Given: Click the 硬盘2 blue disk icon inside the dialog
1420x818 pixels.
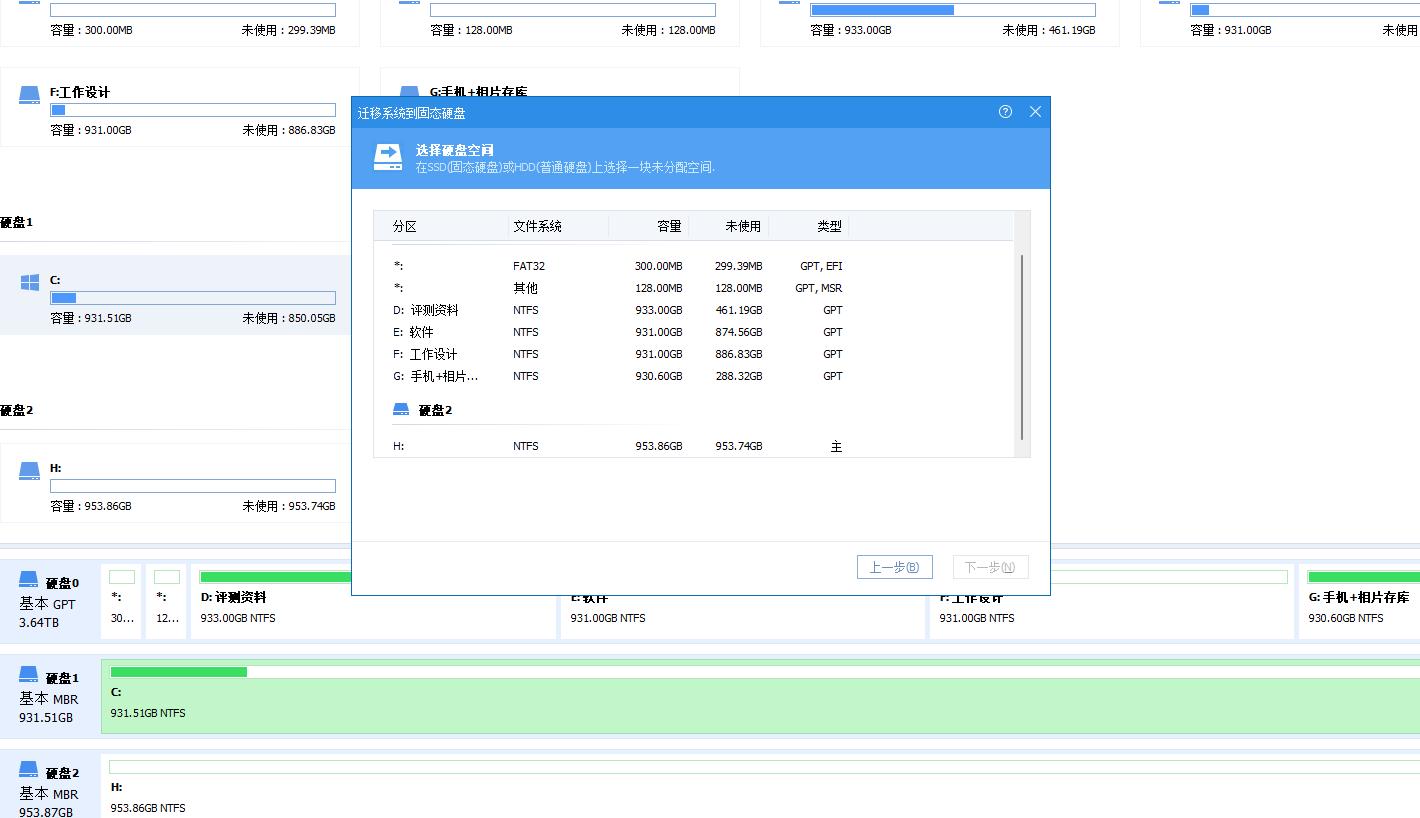Looking at the screenshot, I should [400, 408].
